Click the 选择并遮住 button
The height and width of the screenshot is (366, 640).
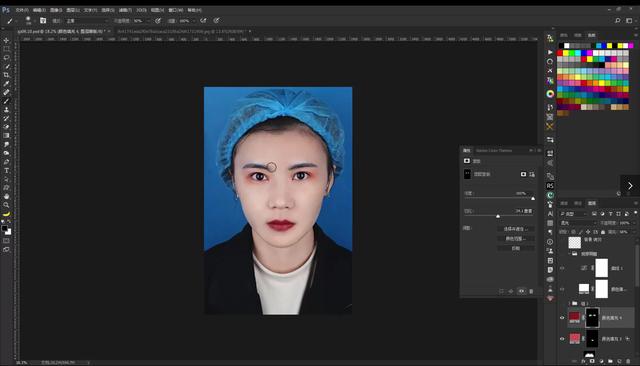[x=516, y=229]
